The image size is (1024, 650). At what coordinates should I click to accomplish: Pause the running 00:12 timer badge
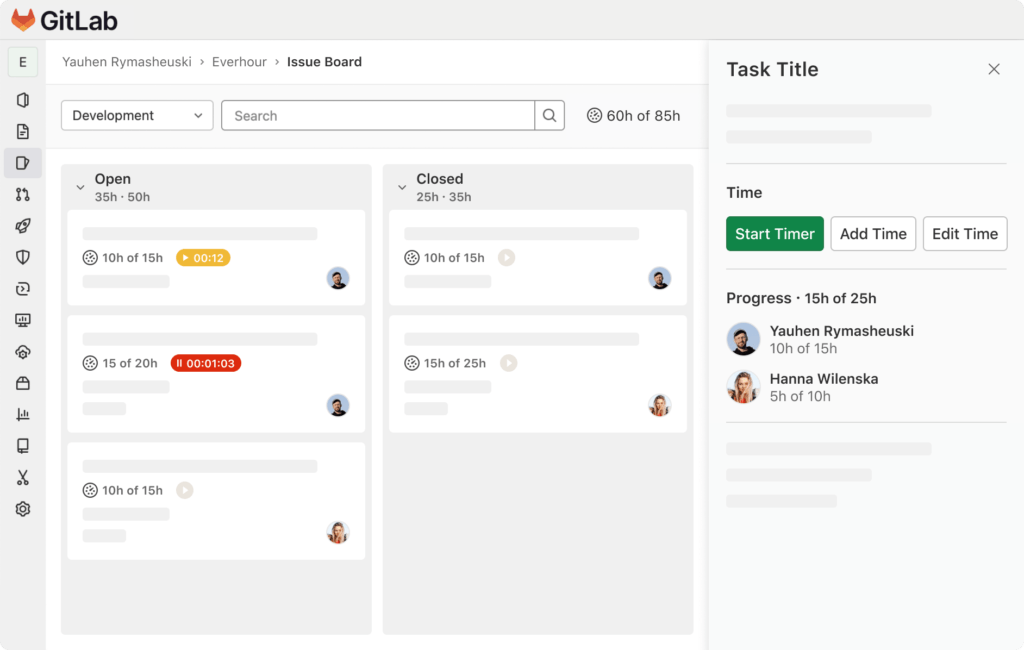[203, 257]
